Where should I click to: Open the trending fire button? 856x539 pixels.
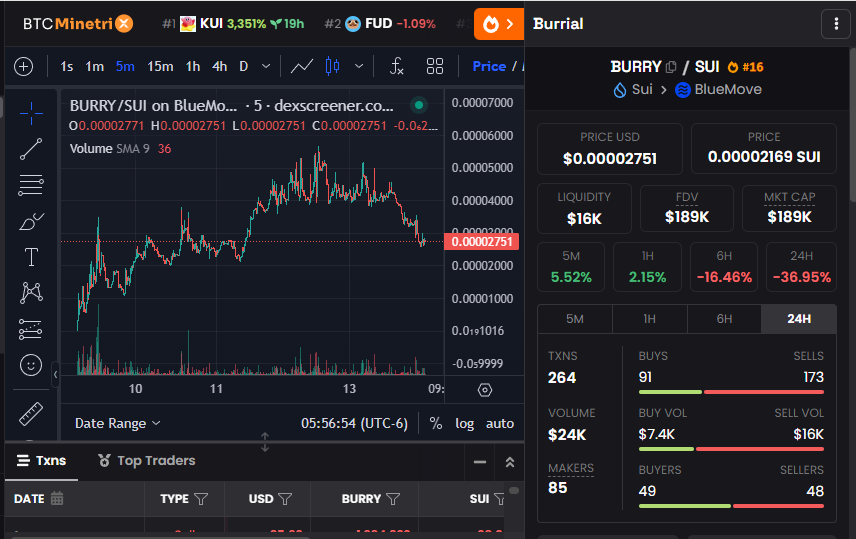coord(499,24)
